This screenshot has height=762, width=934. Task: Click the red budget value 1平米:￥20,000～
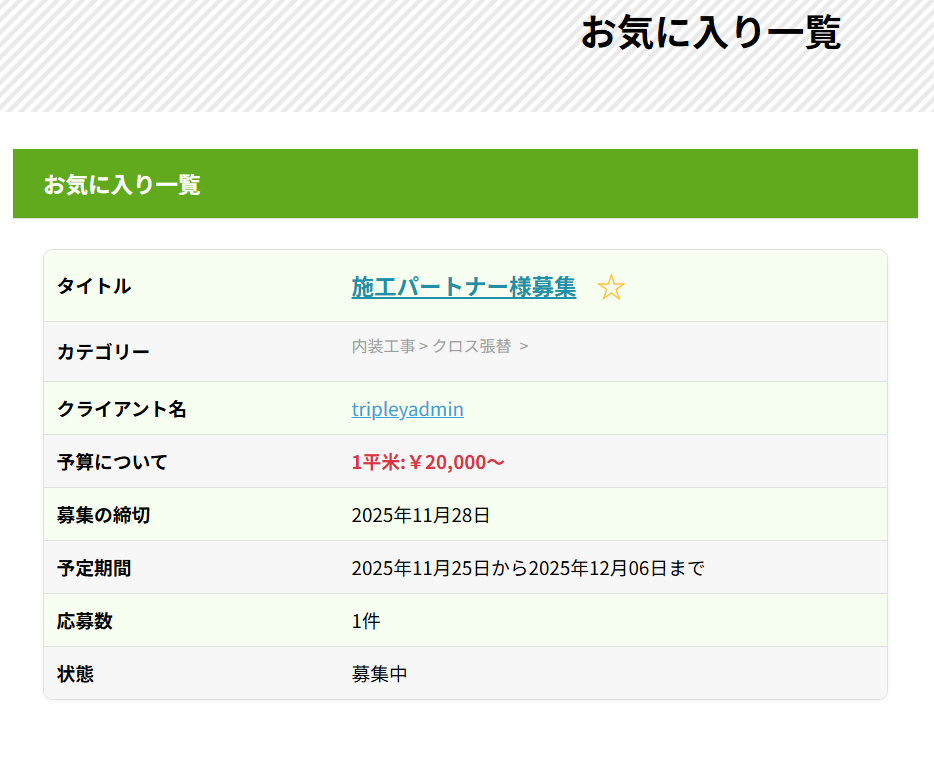tap(428, 462)
